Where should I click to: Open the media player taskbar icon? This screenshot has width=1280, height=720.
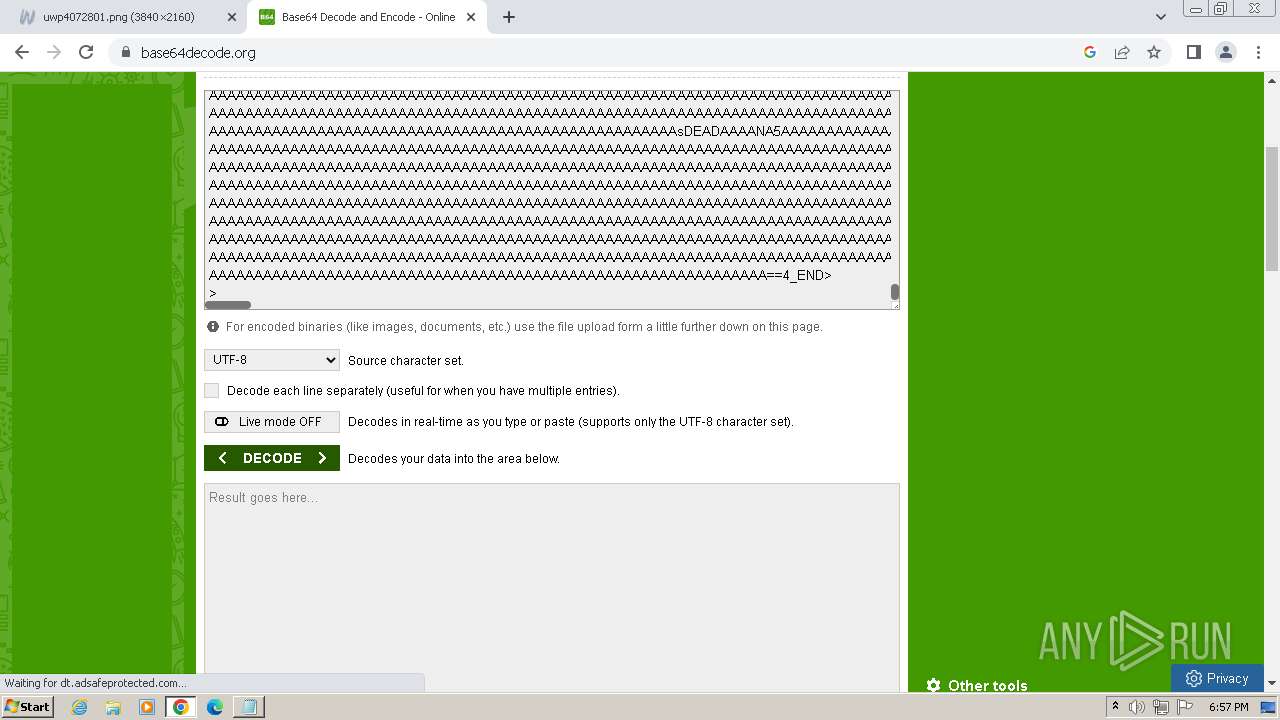tap(147, 707)
